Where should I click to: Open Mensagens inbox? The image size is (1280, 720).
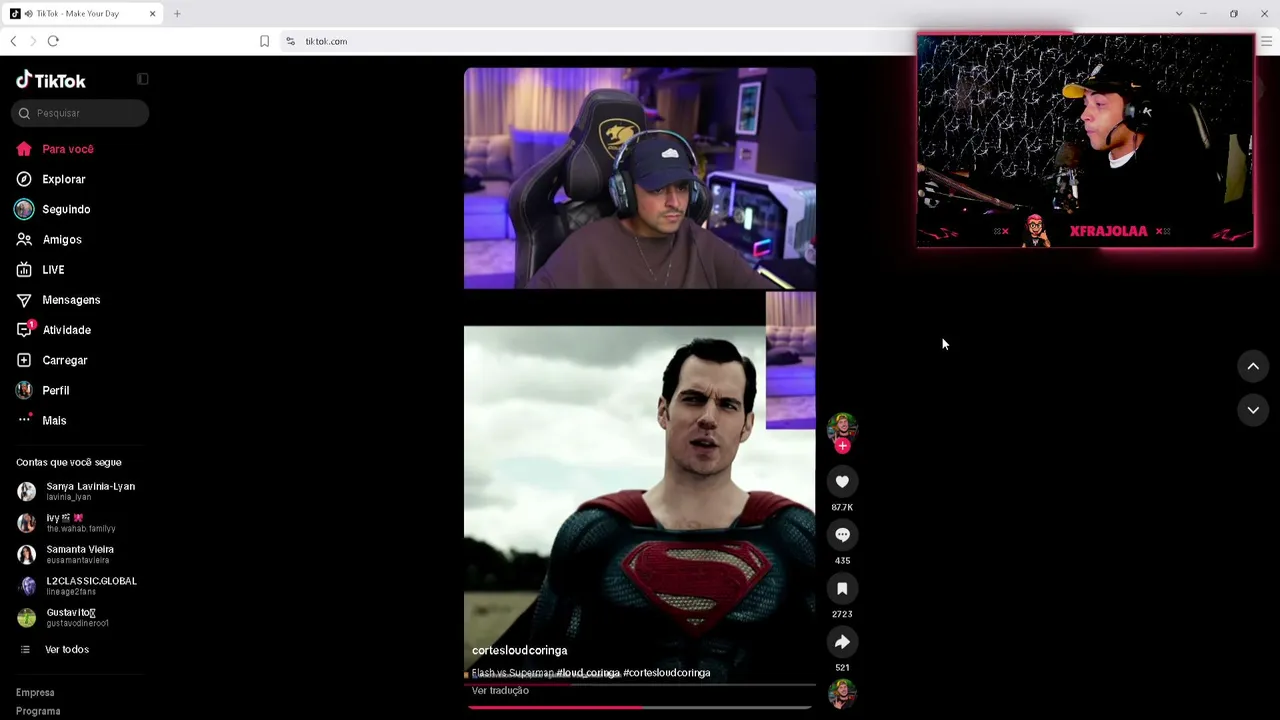point(71,300)
